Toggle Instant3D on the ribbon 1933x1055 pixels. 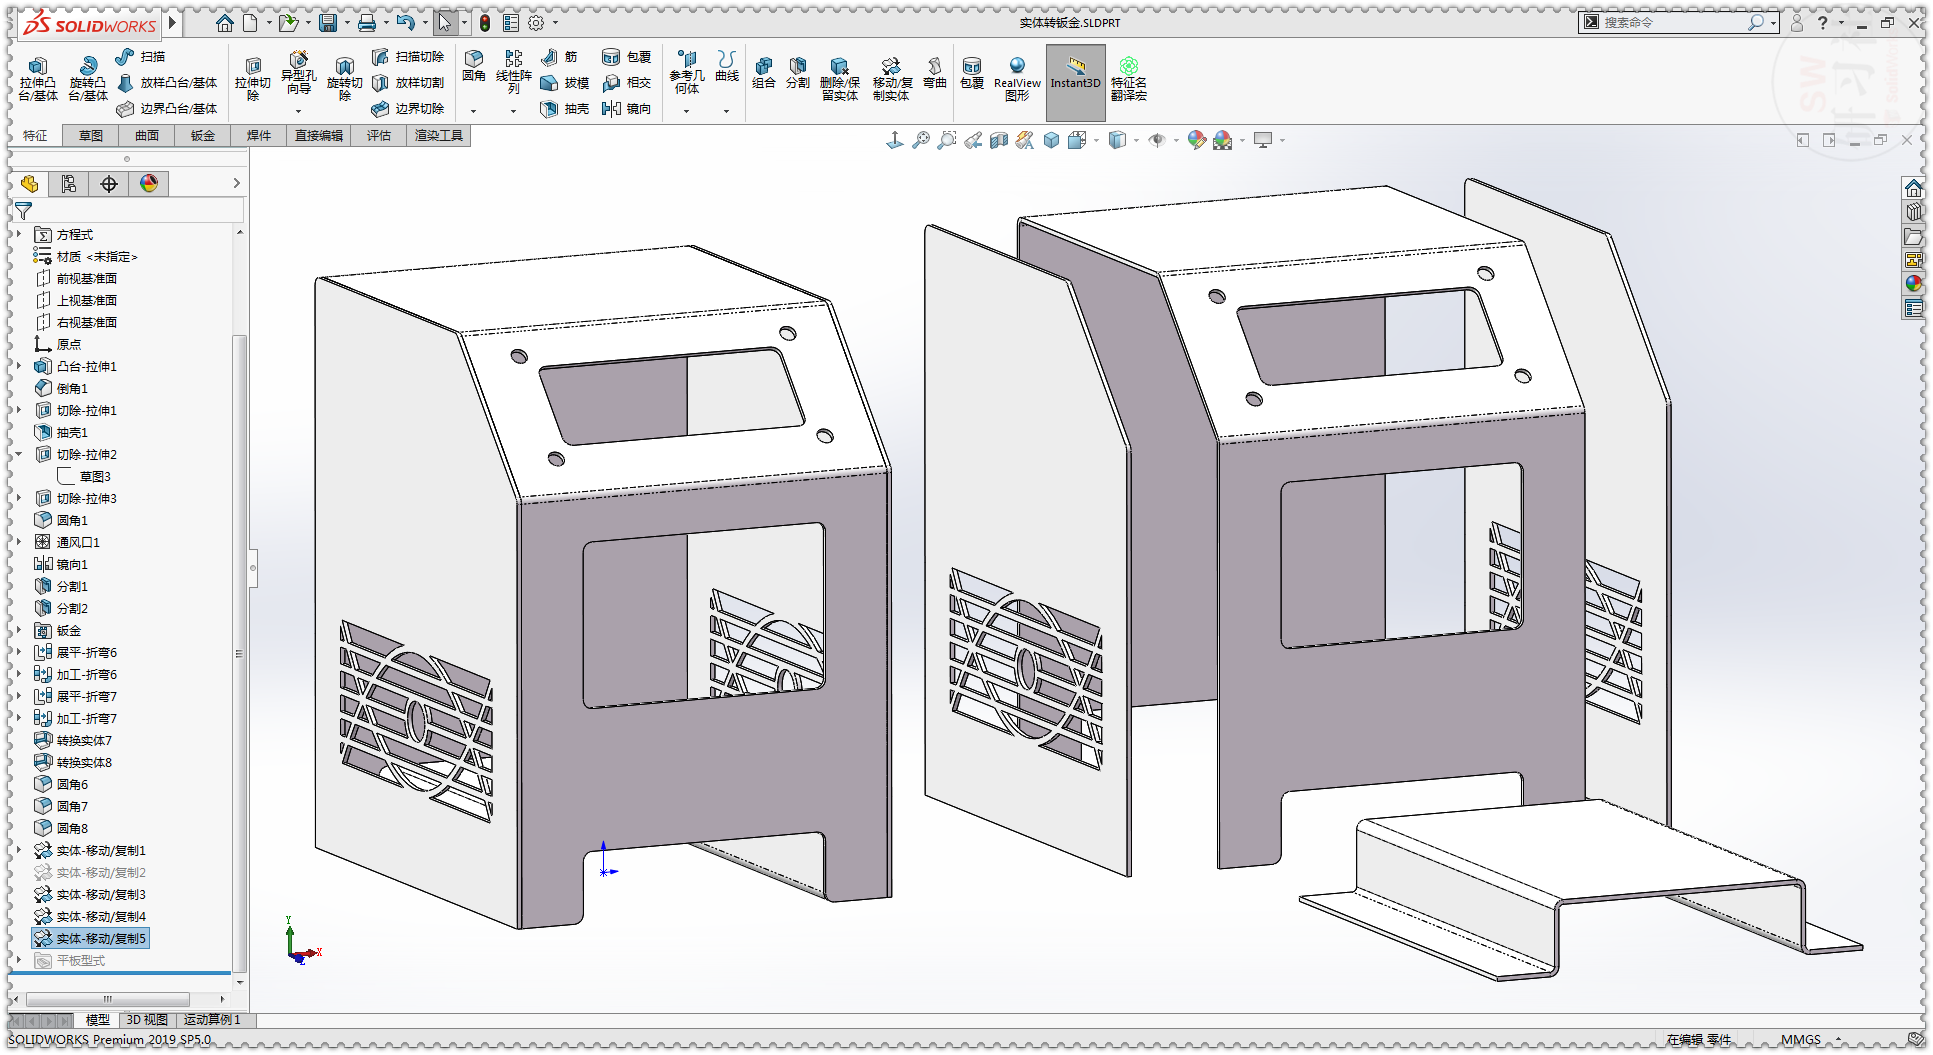[x=1075, y=80]
